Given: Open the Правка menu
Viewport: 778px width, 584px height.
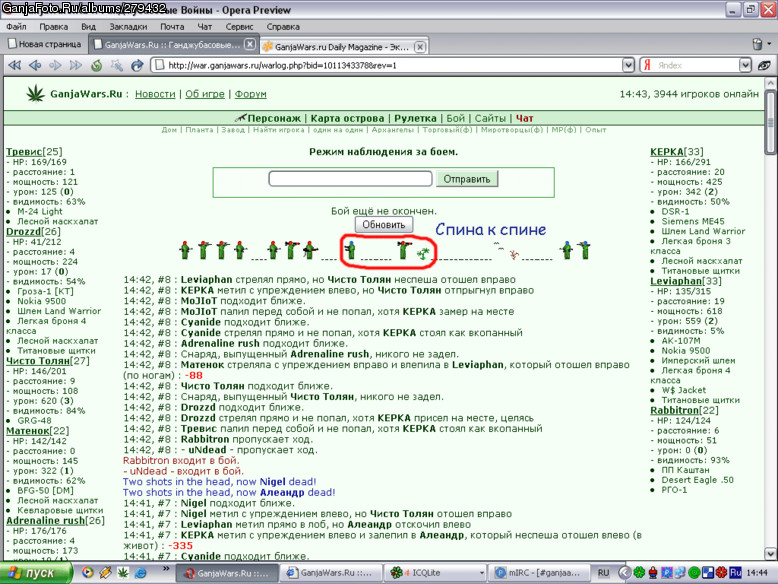Looking at the screenshot, I should (x=54, y=27).
